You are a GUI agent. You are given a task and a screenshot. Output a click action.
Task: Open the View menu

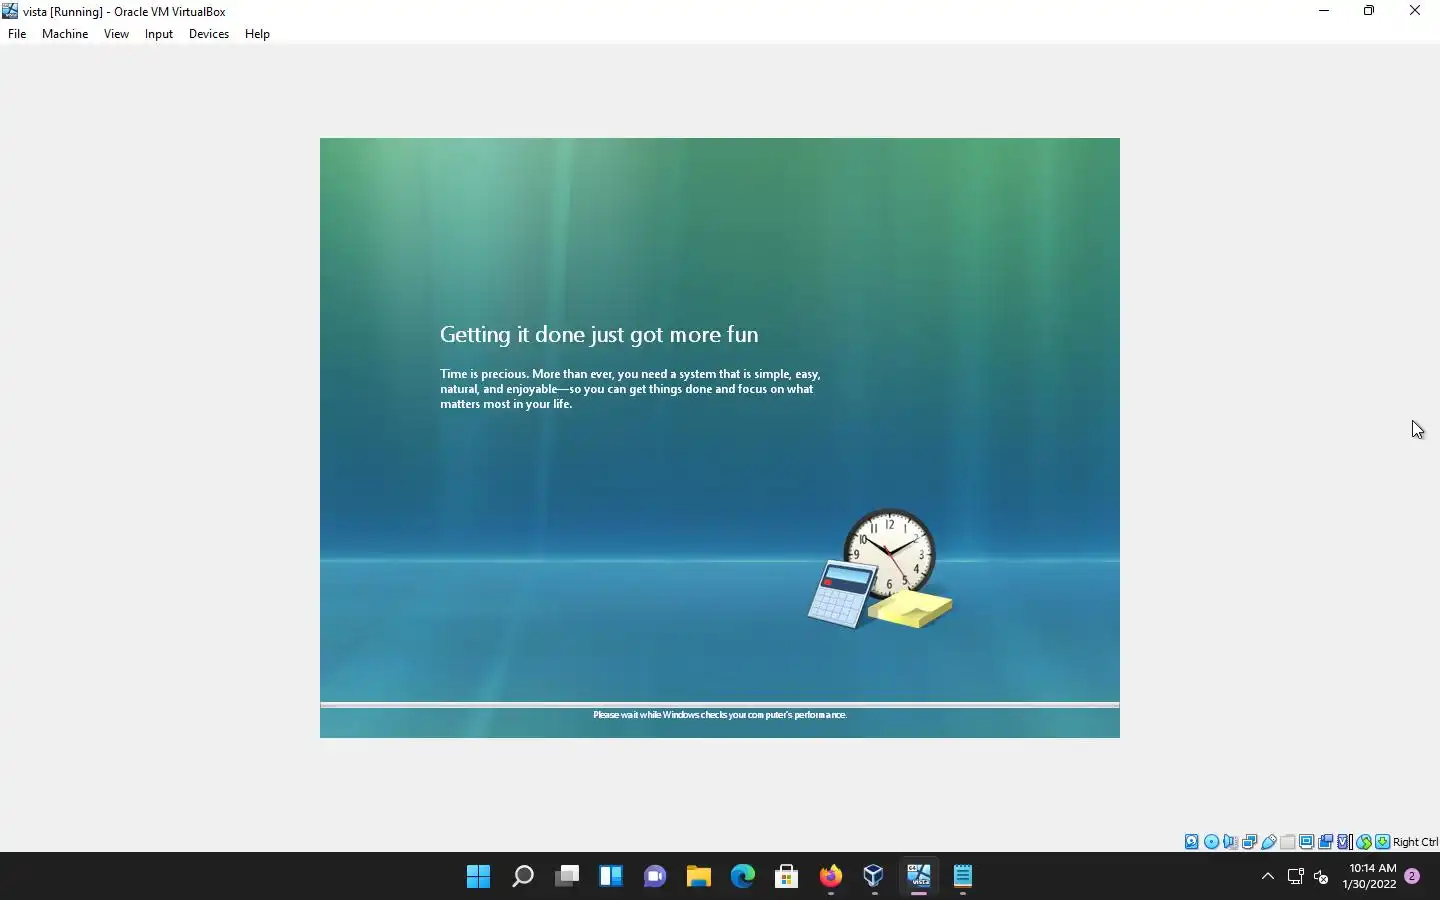click(x=116, y=34)
